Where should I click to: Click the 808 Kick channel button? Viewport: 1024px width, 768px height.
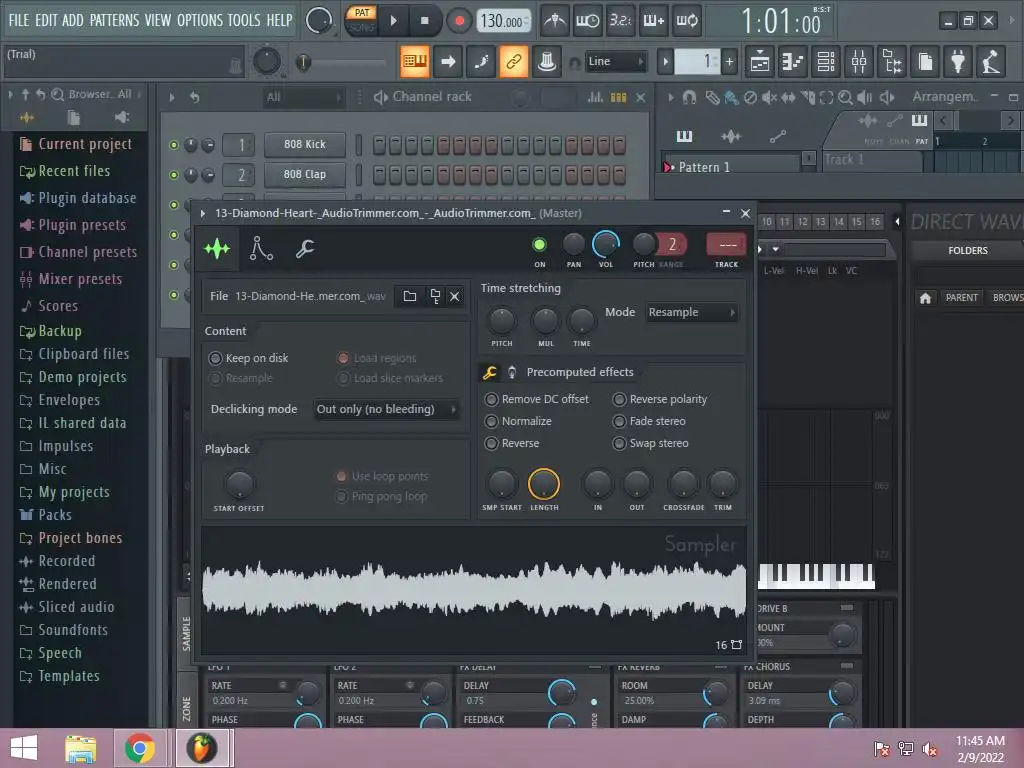pos(304,145)
